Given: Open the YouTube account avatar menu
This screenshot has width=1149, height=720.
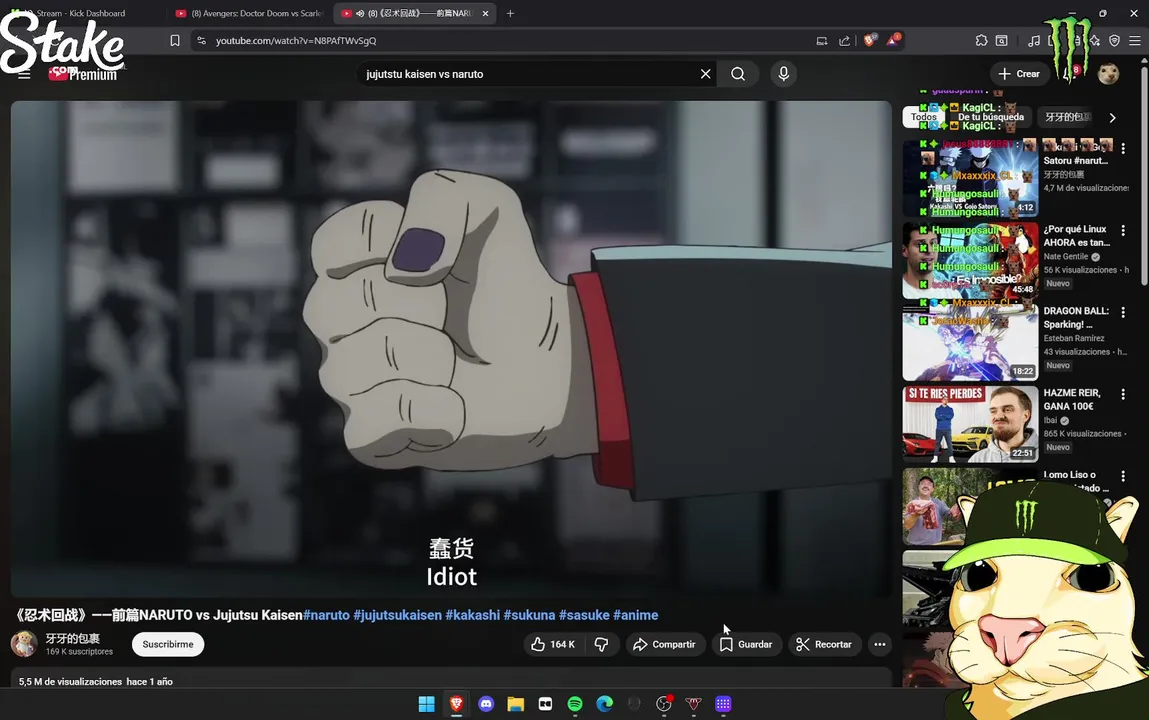Looking at the screenshot, I should (1108, 74).
